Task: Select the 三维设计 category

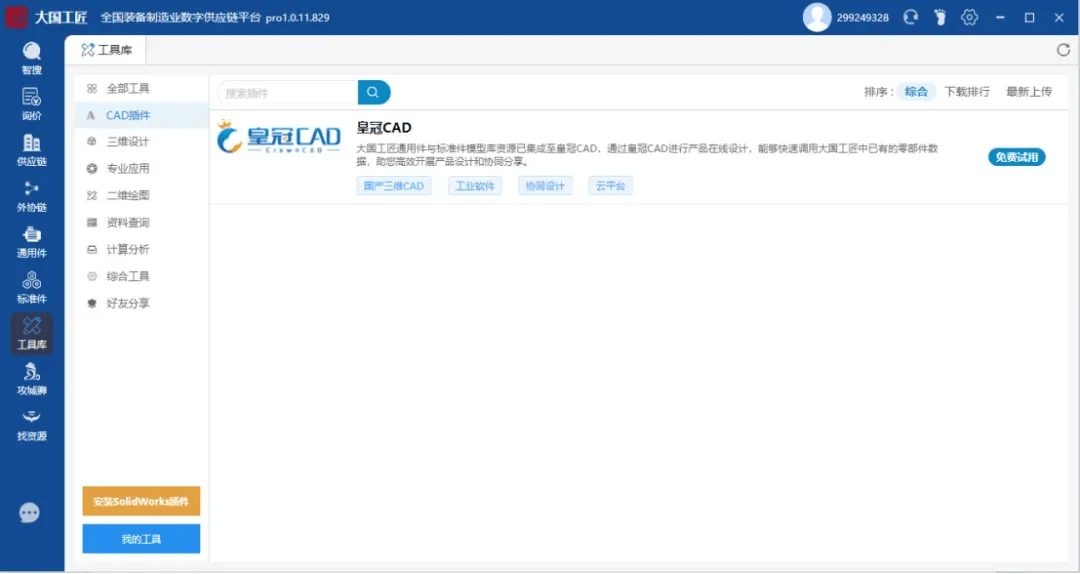Action: (x=127, y=142)
